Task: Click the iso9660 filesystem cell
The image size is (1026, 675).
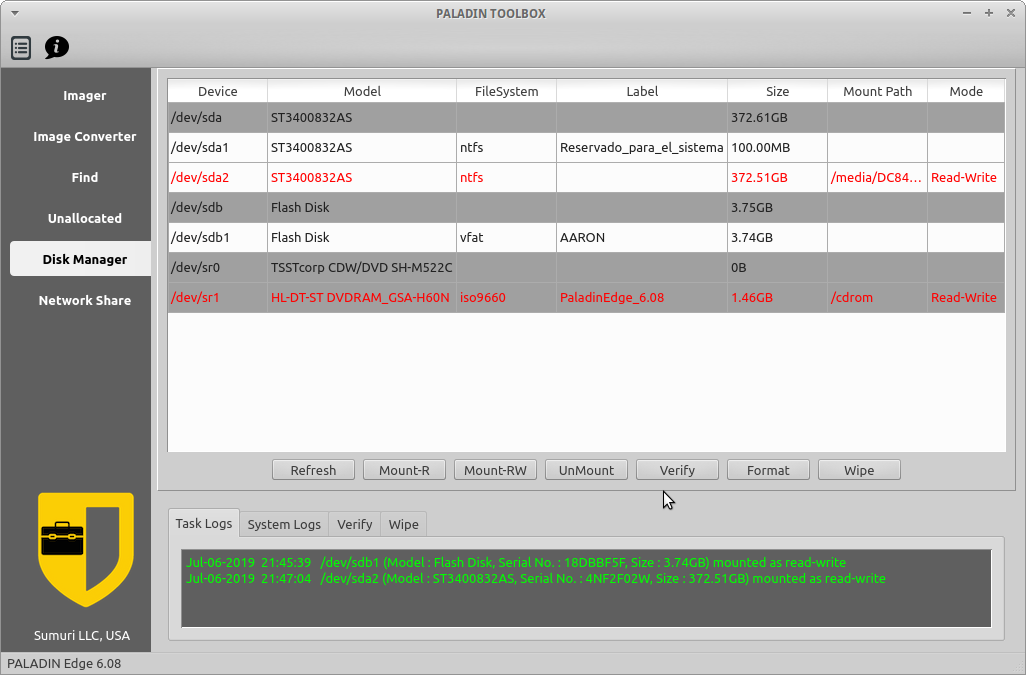Action: click(506, 298)
